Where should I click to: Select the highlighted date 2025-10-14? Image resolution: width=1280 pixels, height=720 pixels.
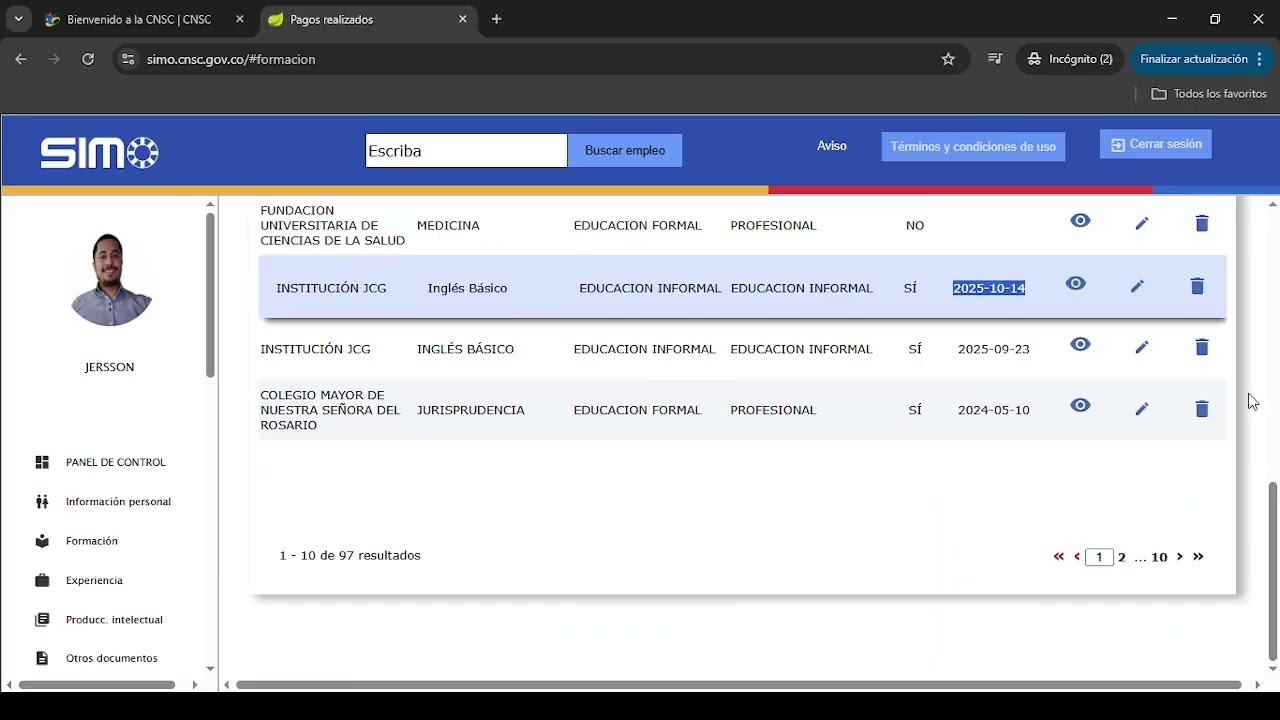[989, 288]
